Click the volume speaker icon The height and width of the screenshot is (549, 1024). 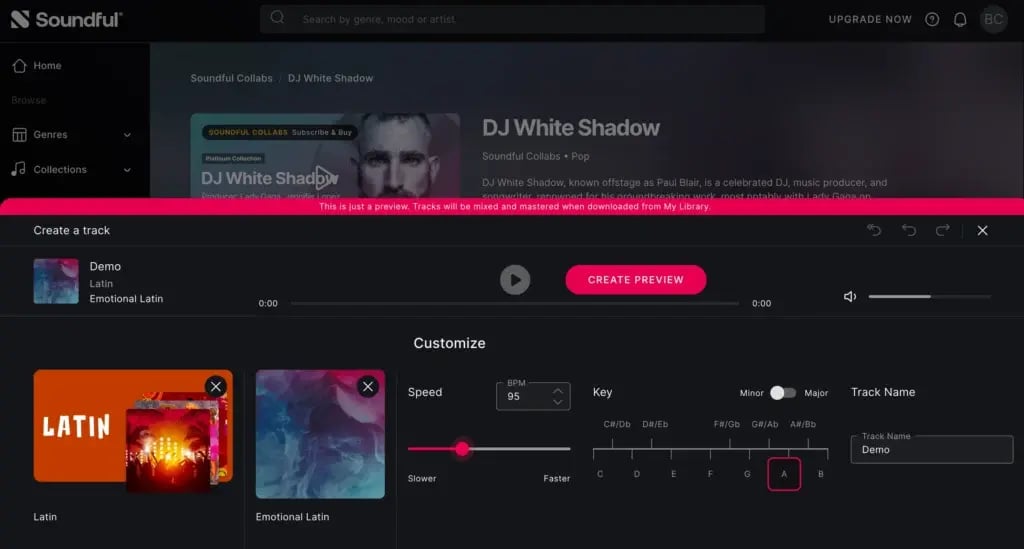[x=850, y=297]
